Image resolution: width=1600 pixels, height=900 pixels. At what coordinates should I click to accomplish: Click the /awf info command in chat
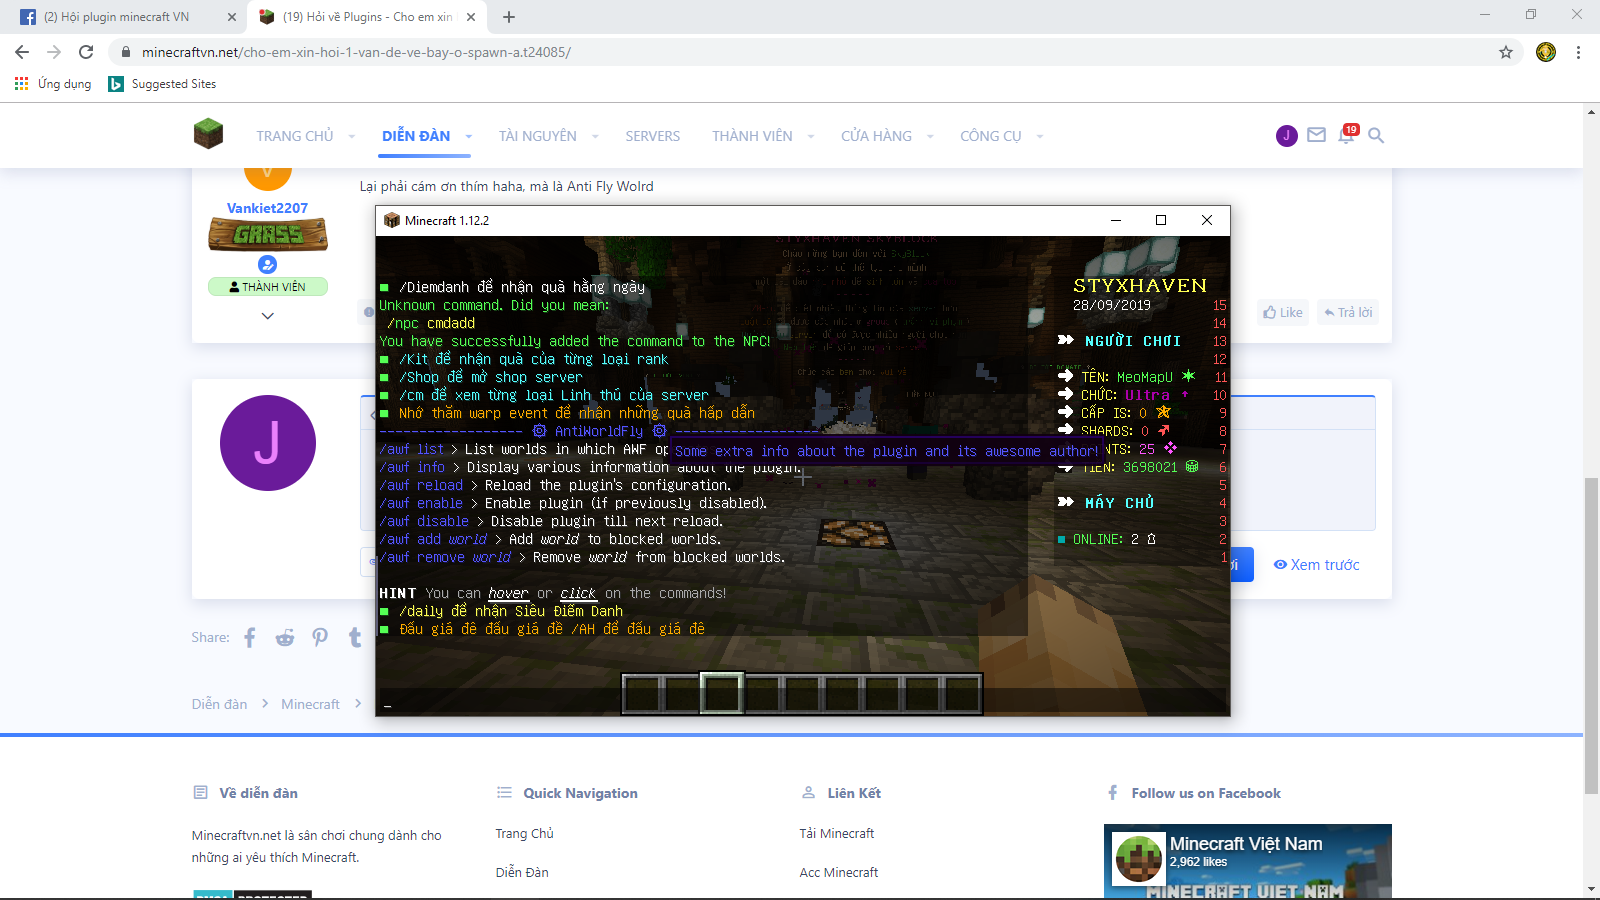click(412, 467)
